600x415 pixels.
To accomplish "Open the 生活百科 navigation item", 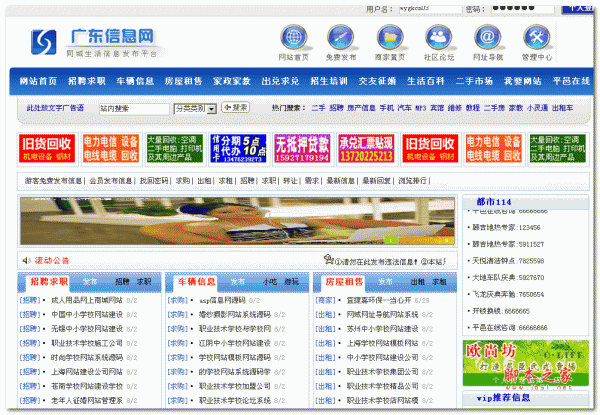I will [x=426, y=81].
